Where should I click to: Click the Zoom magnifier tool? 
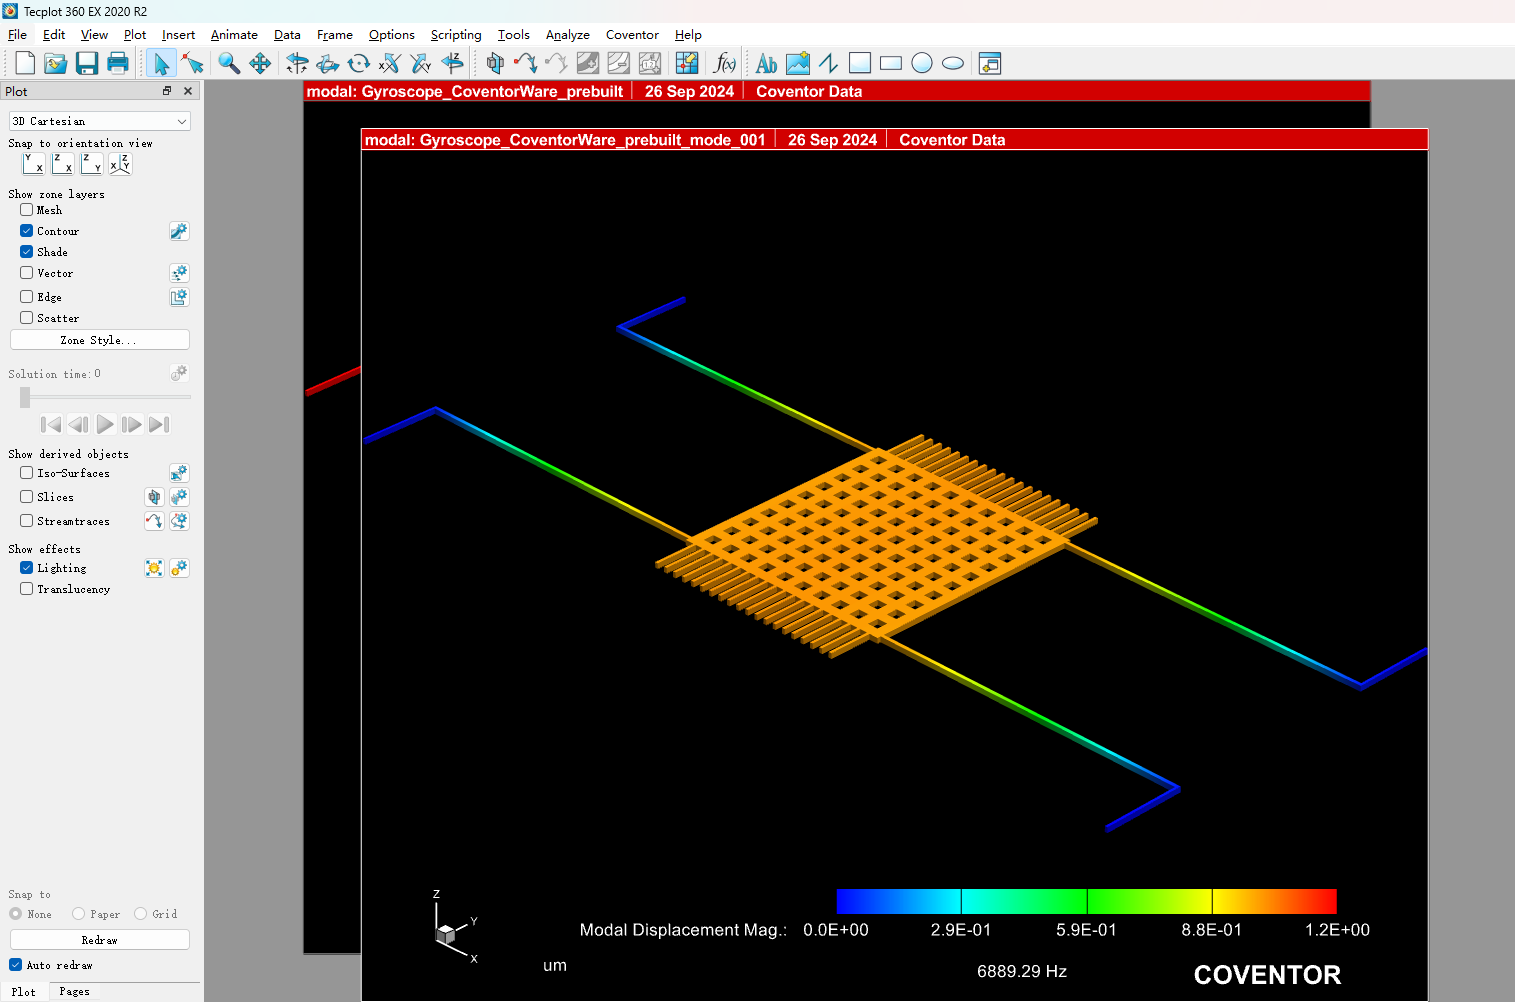[229, 64]
